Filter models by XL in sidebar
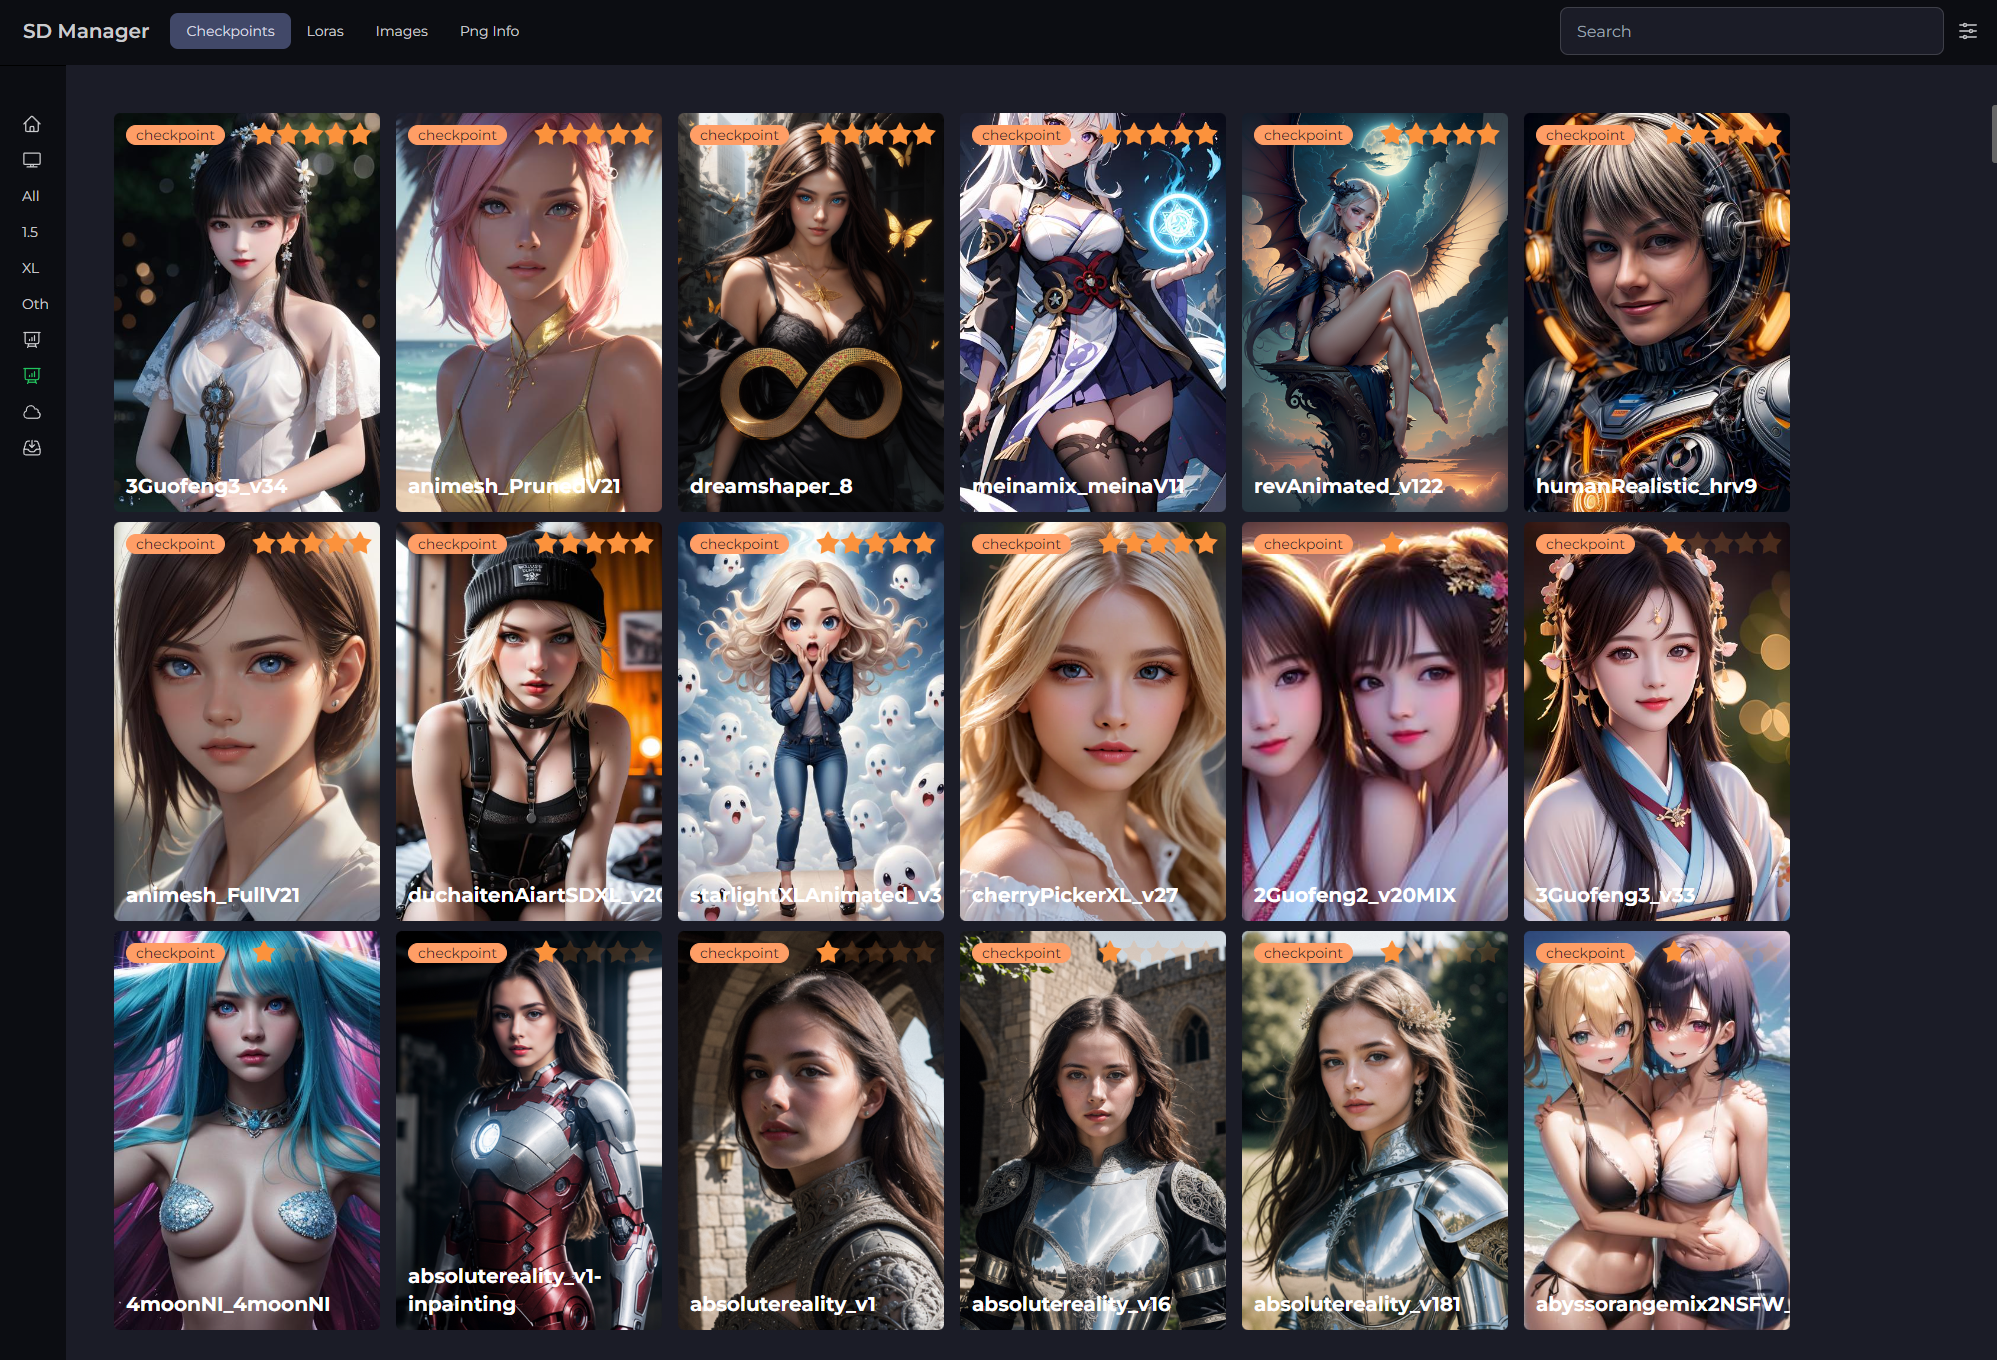The image size is (1997, 1360). point(31,268)
